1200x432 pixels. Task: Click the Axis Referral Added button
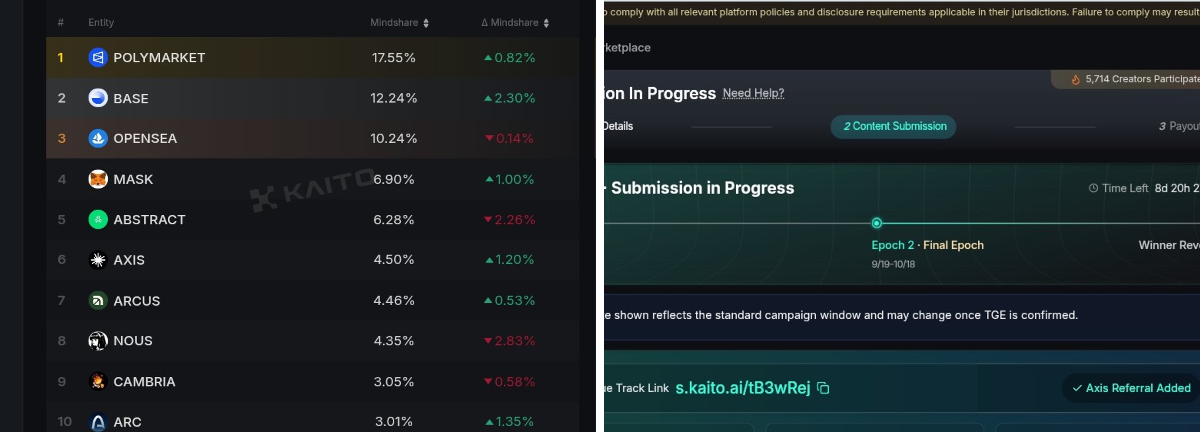pyautogui.click(x=1130, y=388)
